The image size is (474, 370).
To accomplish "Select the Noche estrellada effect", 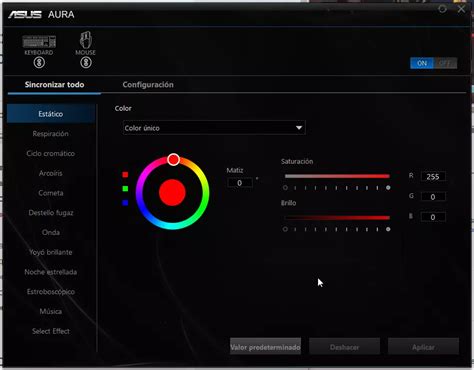I will (x=51, y=272).
